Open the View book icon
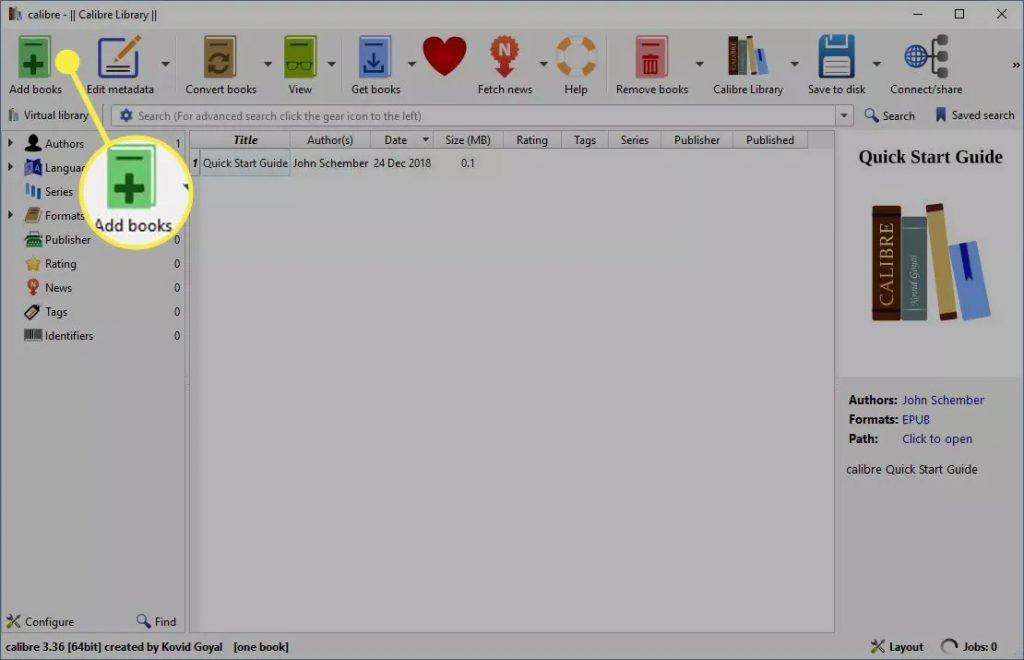1024x660 pixels. coord(300,57)
